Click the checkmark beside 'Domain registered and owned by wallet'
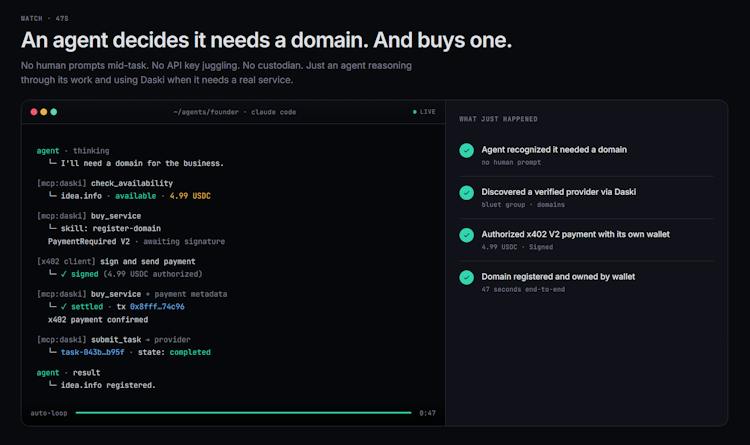 (x=466, y=278)
